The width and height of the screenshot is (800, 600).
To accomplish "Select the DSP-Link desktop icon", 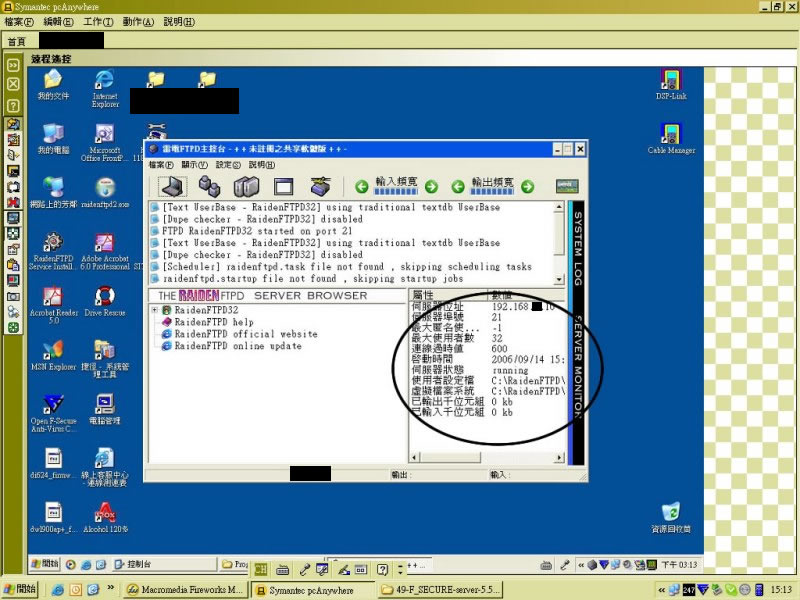I will tap(671, 85).
